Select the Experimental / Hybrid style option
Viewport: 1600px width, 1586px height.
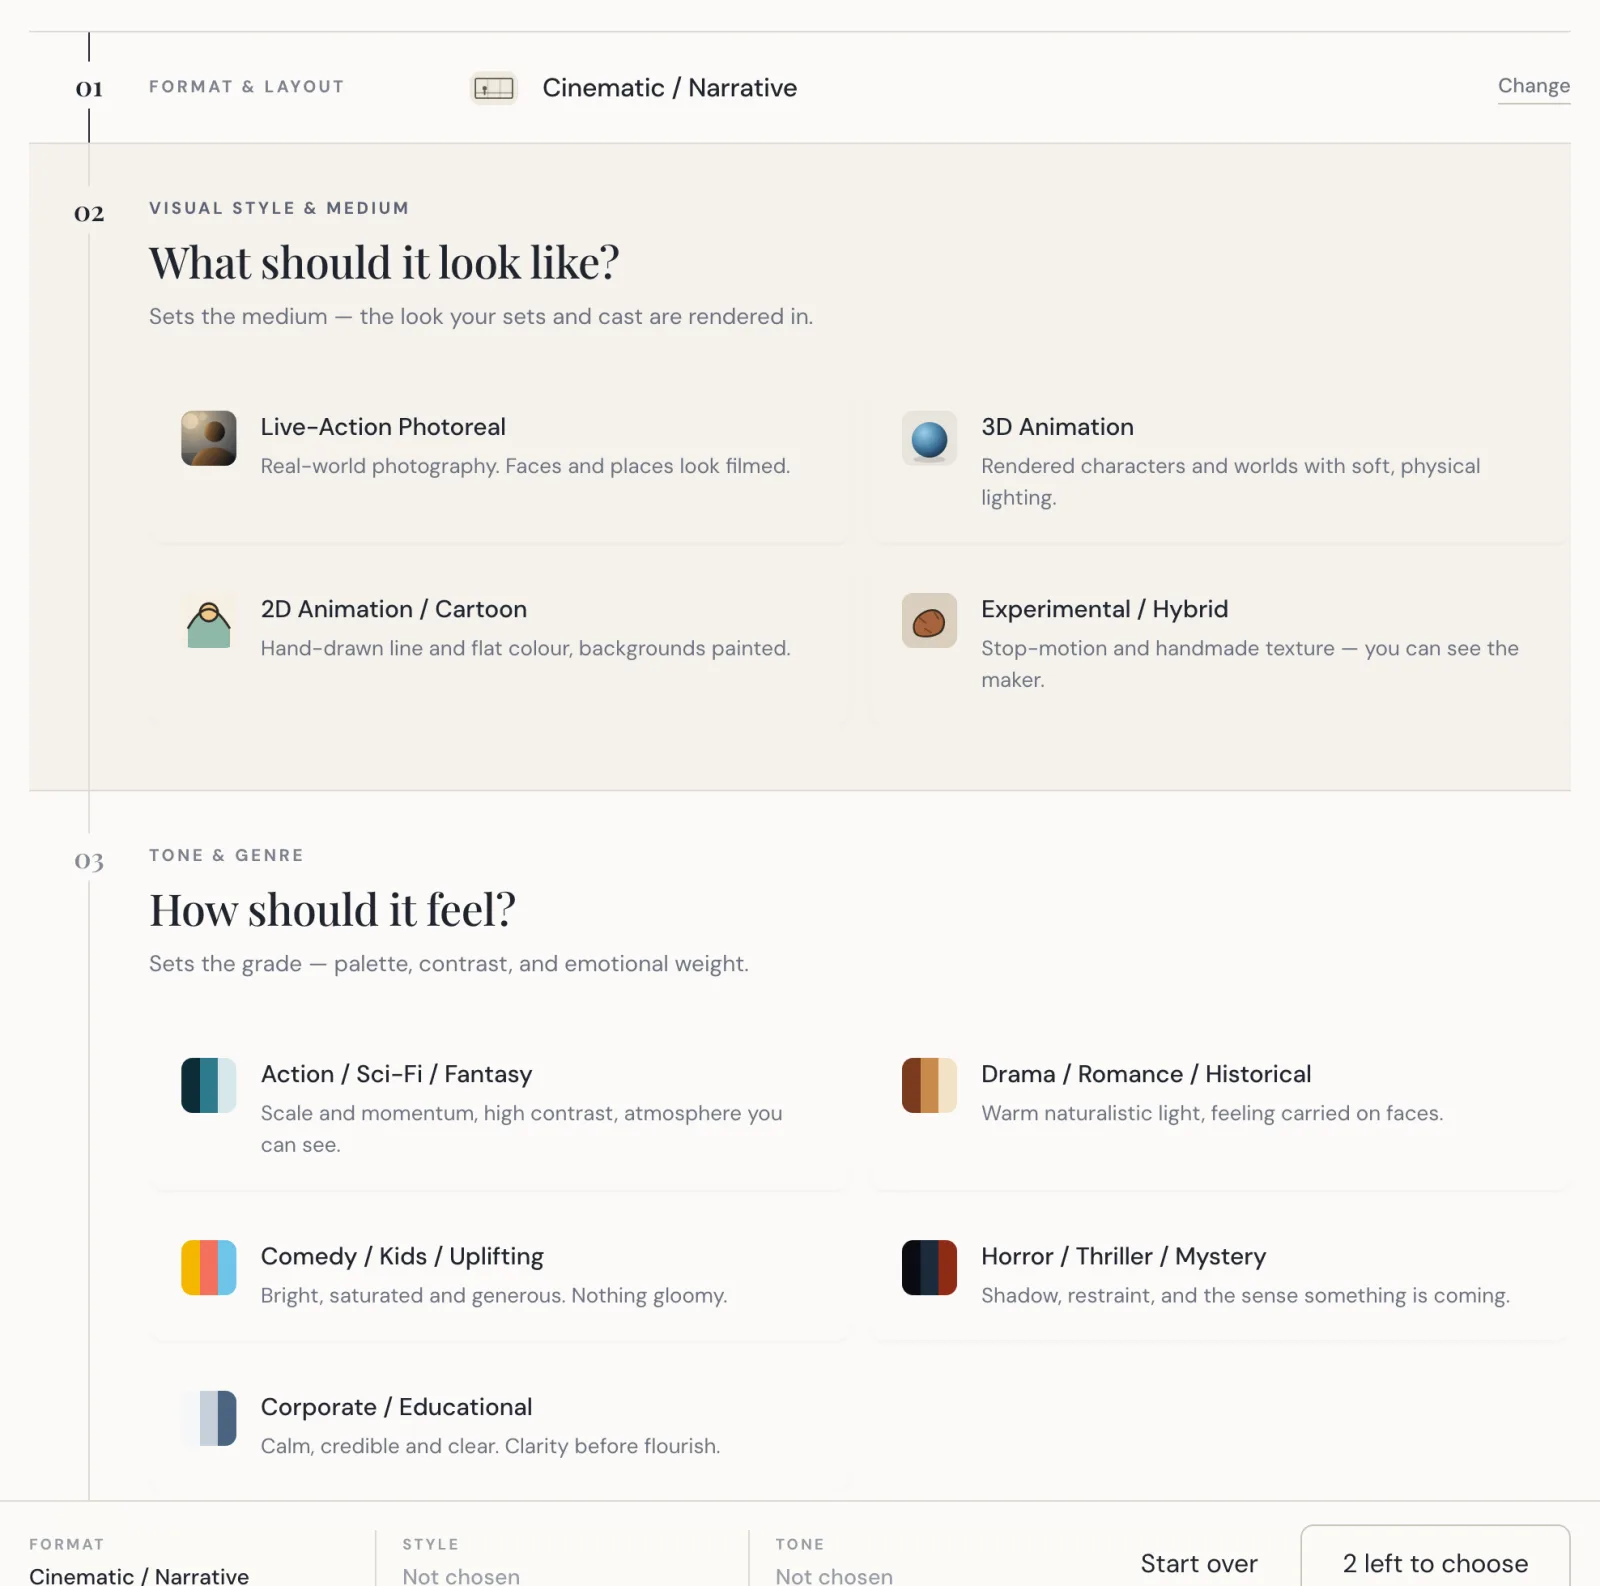point(1220,646)
